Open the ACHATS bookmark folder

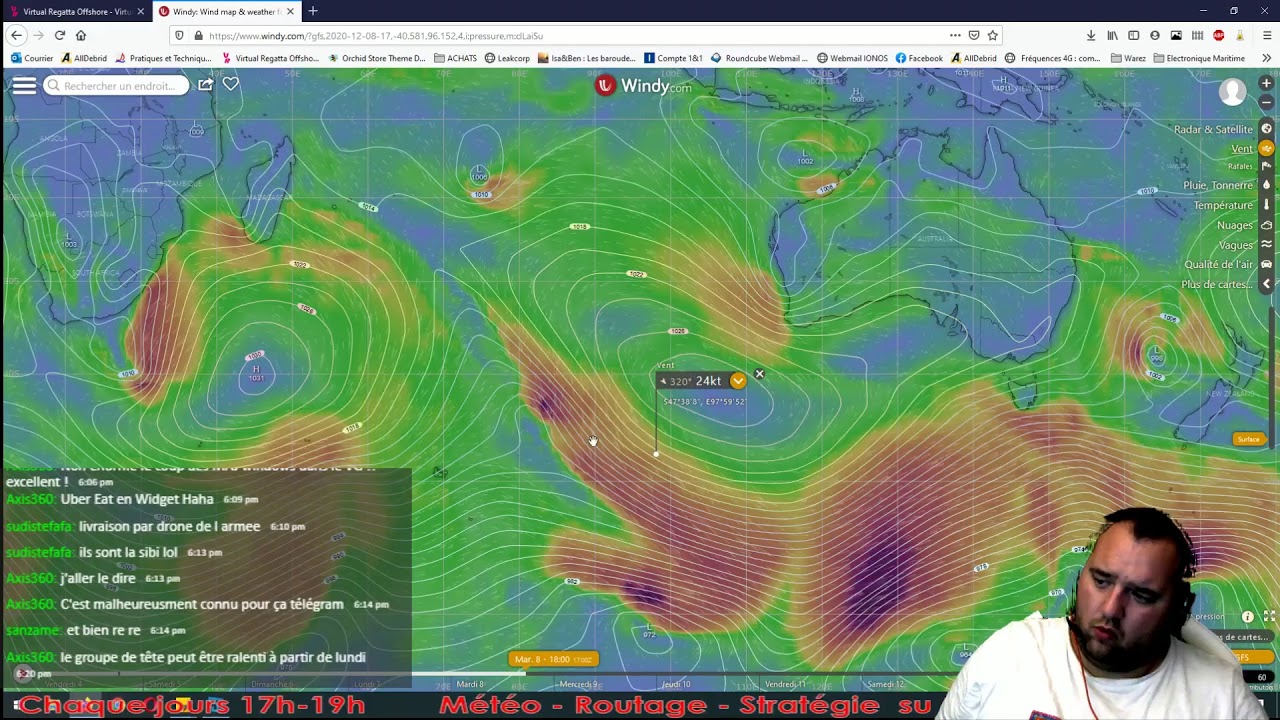(x=455, y=58)
